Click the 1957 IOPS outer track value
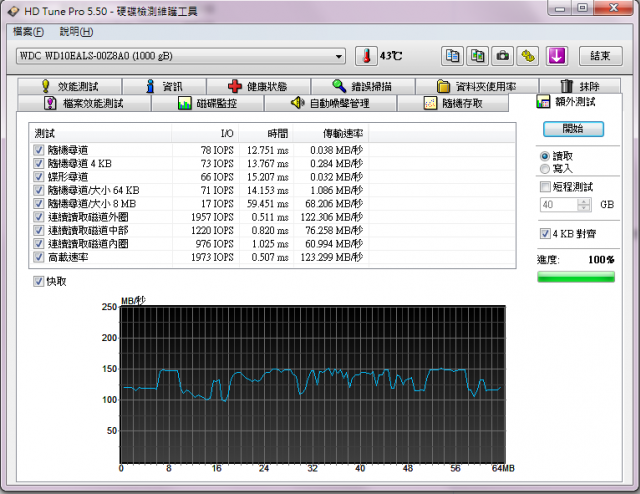The image size is (640, 494). coord(212,217)
